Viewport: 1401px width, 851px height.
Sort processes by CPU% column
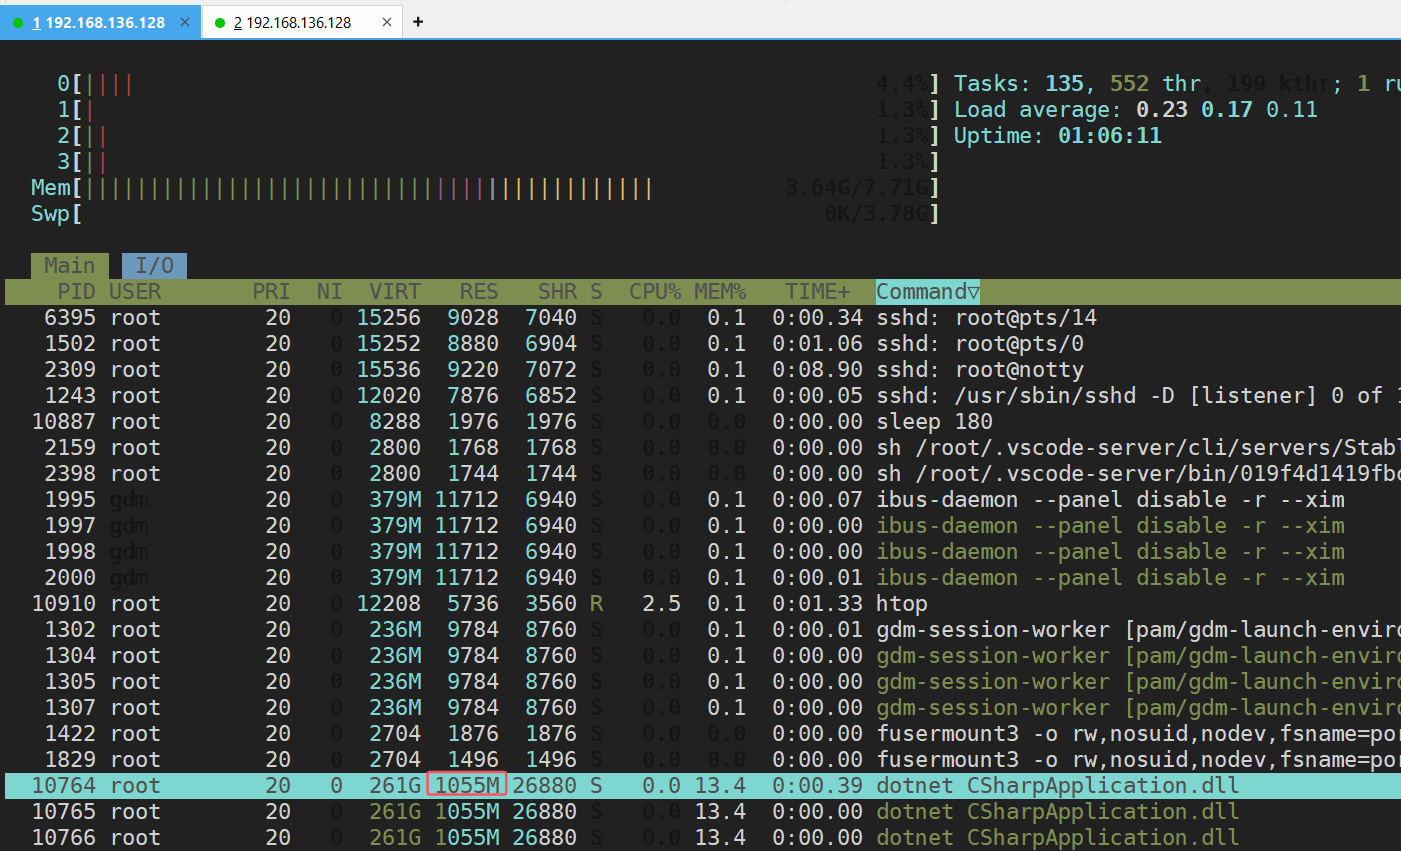tap(654, 292)
